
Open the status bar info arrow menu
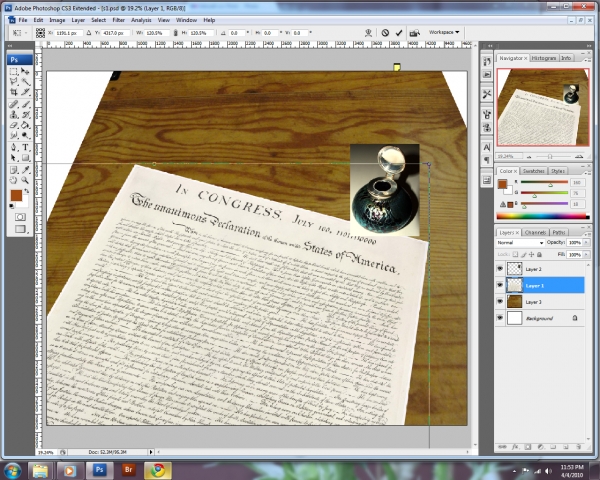tap(151, 452)
